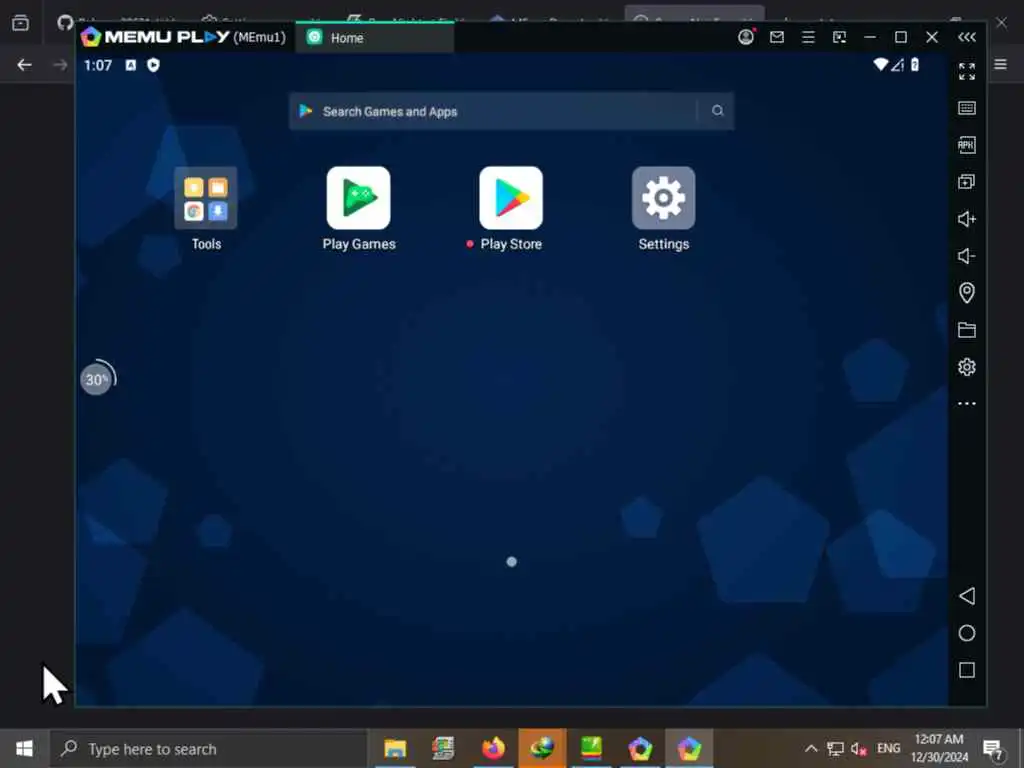Click the ENG language indicator
Image resolution: width=1024 pixels, height=768 pixels.
[x=888, y=748]
